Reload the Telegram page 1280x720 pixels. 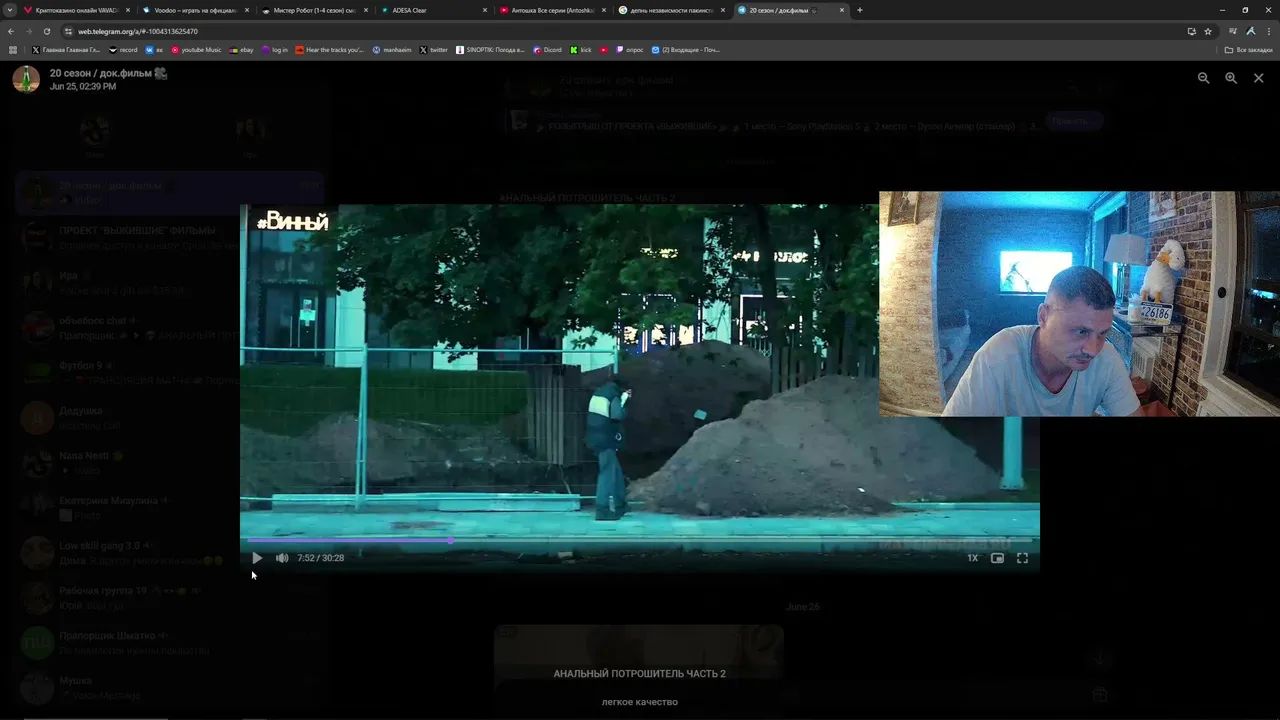pos(47,31)
